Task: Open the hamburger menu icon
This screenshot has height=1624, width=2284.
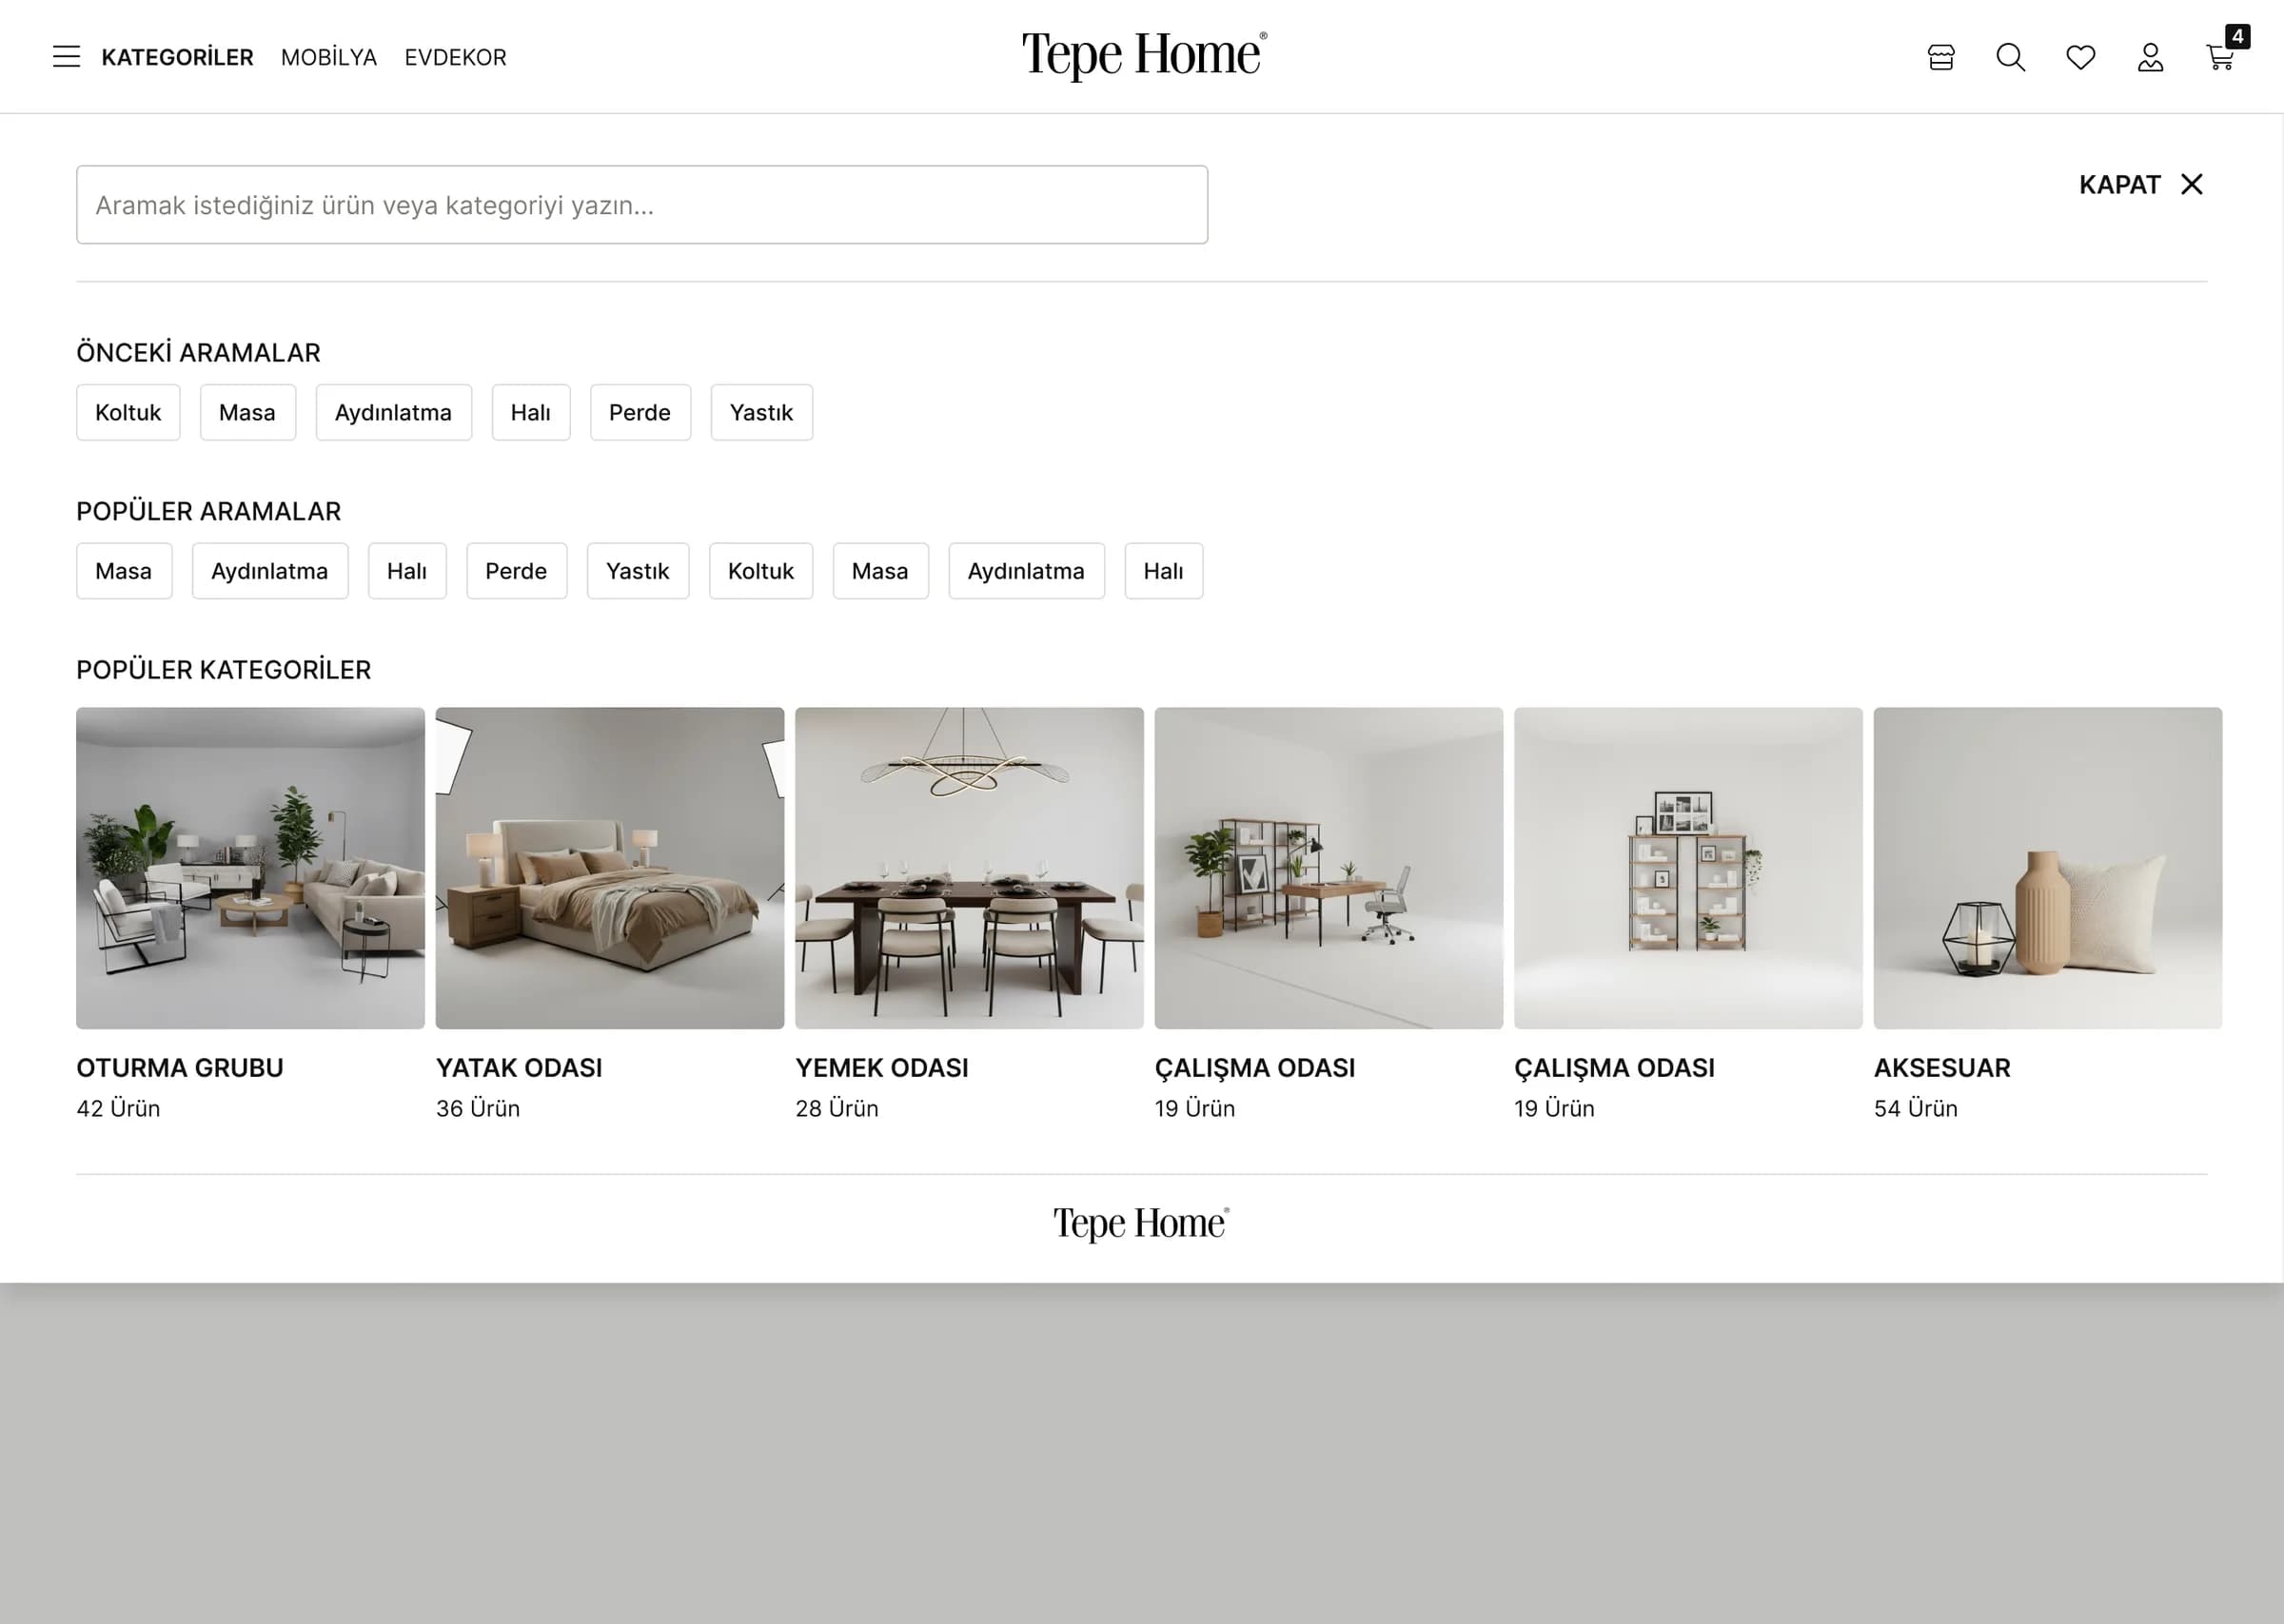Action: [x=66, y=57]
